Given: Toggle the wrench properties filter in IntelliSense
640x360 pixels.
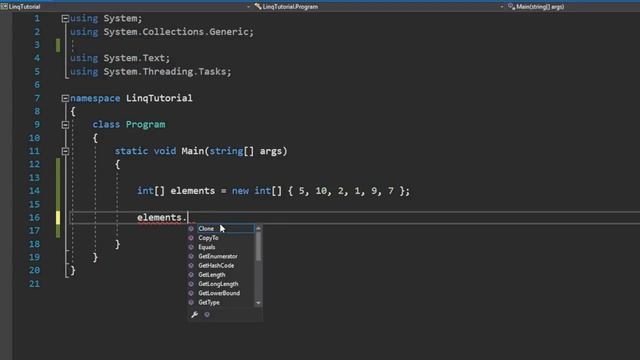Looking at the screenshot, I should [x=195, y=314].
